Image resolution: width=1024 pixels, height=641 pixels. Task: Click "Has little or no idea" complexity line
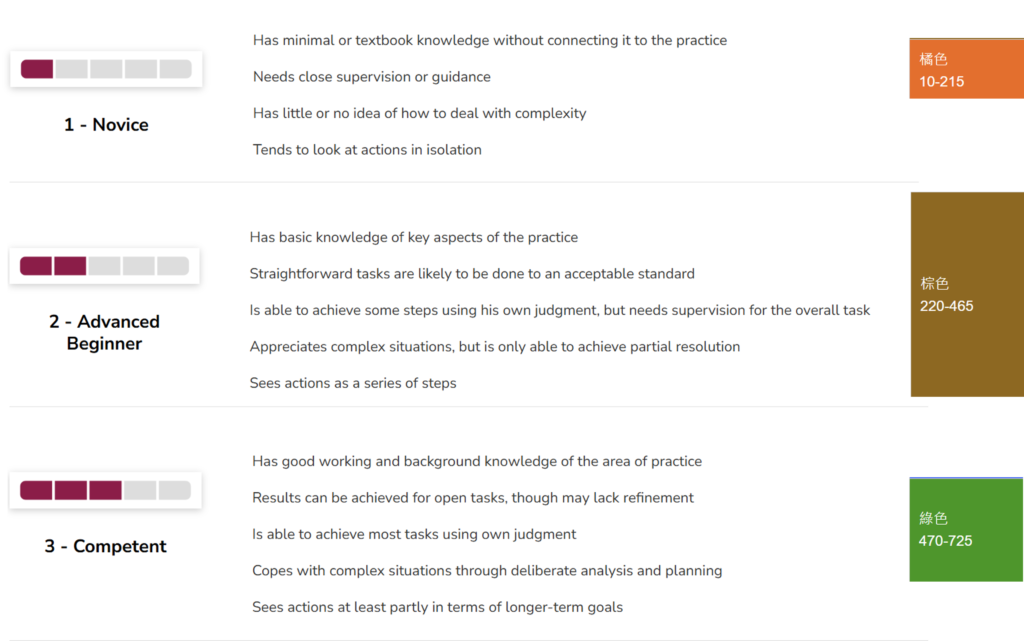420,113
